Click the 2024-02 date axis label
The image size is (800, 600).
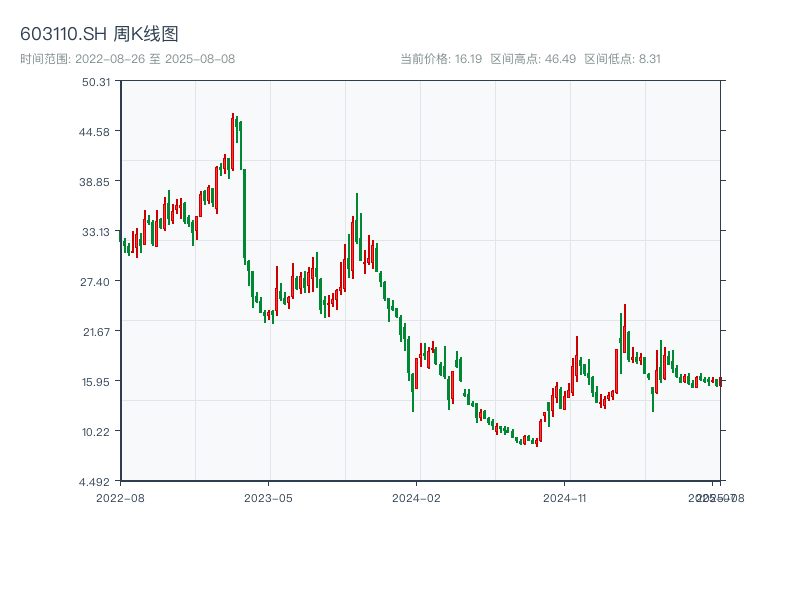click(x=417, y=497)
